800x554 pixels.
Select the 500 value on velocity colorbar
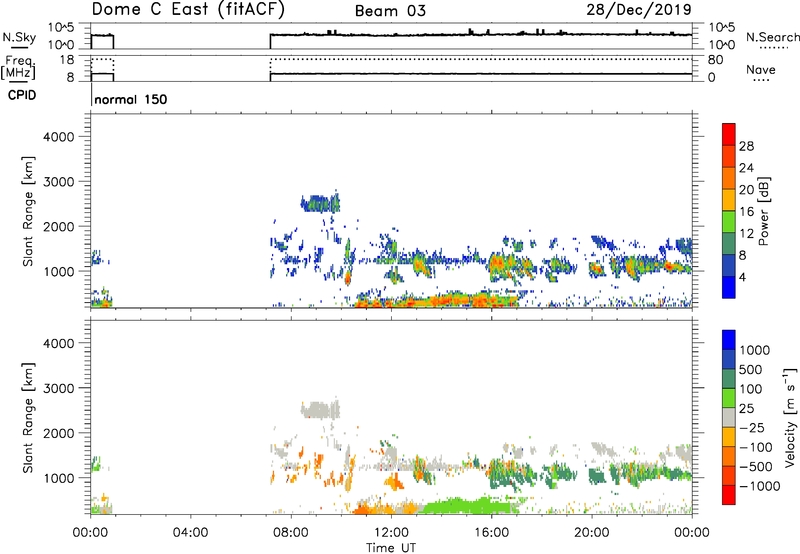click(753, 370)
